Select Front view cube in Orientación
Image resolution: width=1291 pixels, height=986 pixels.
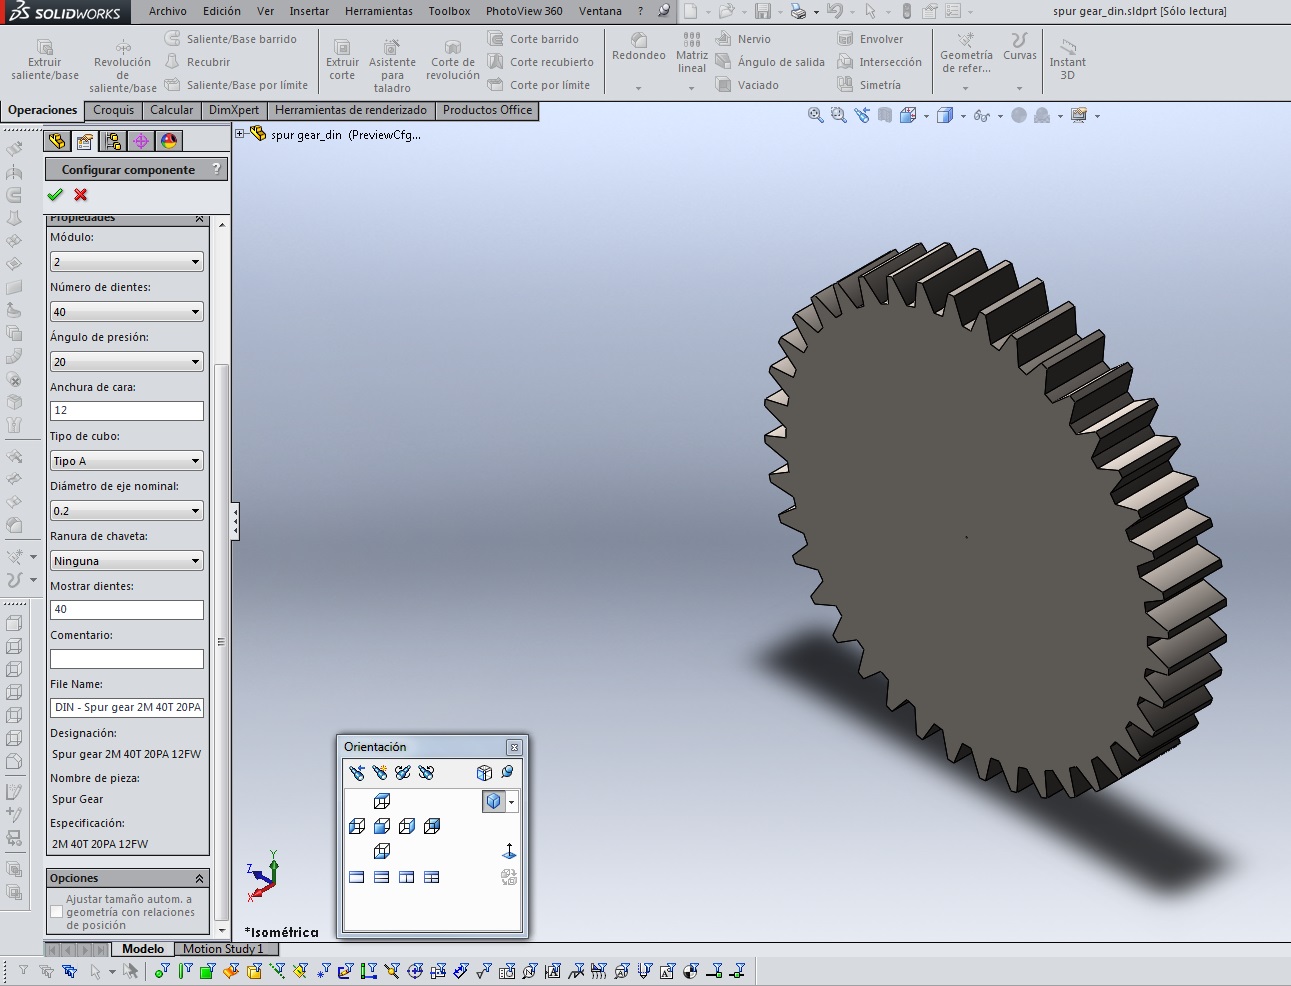point(382,826)
